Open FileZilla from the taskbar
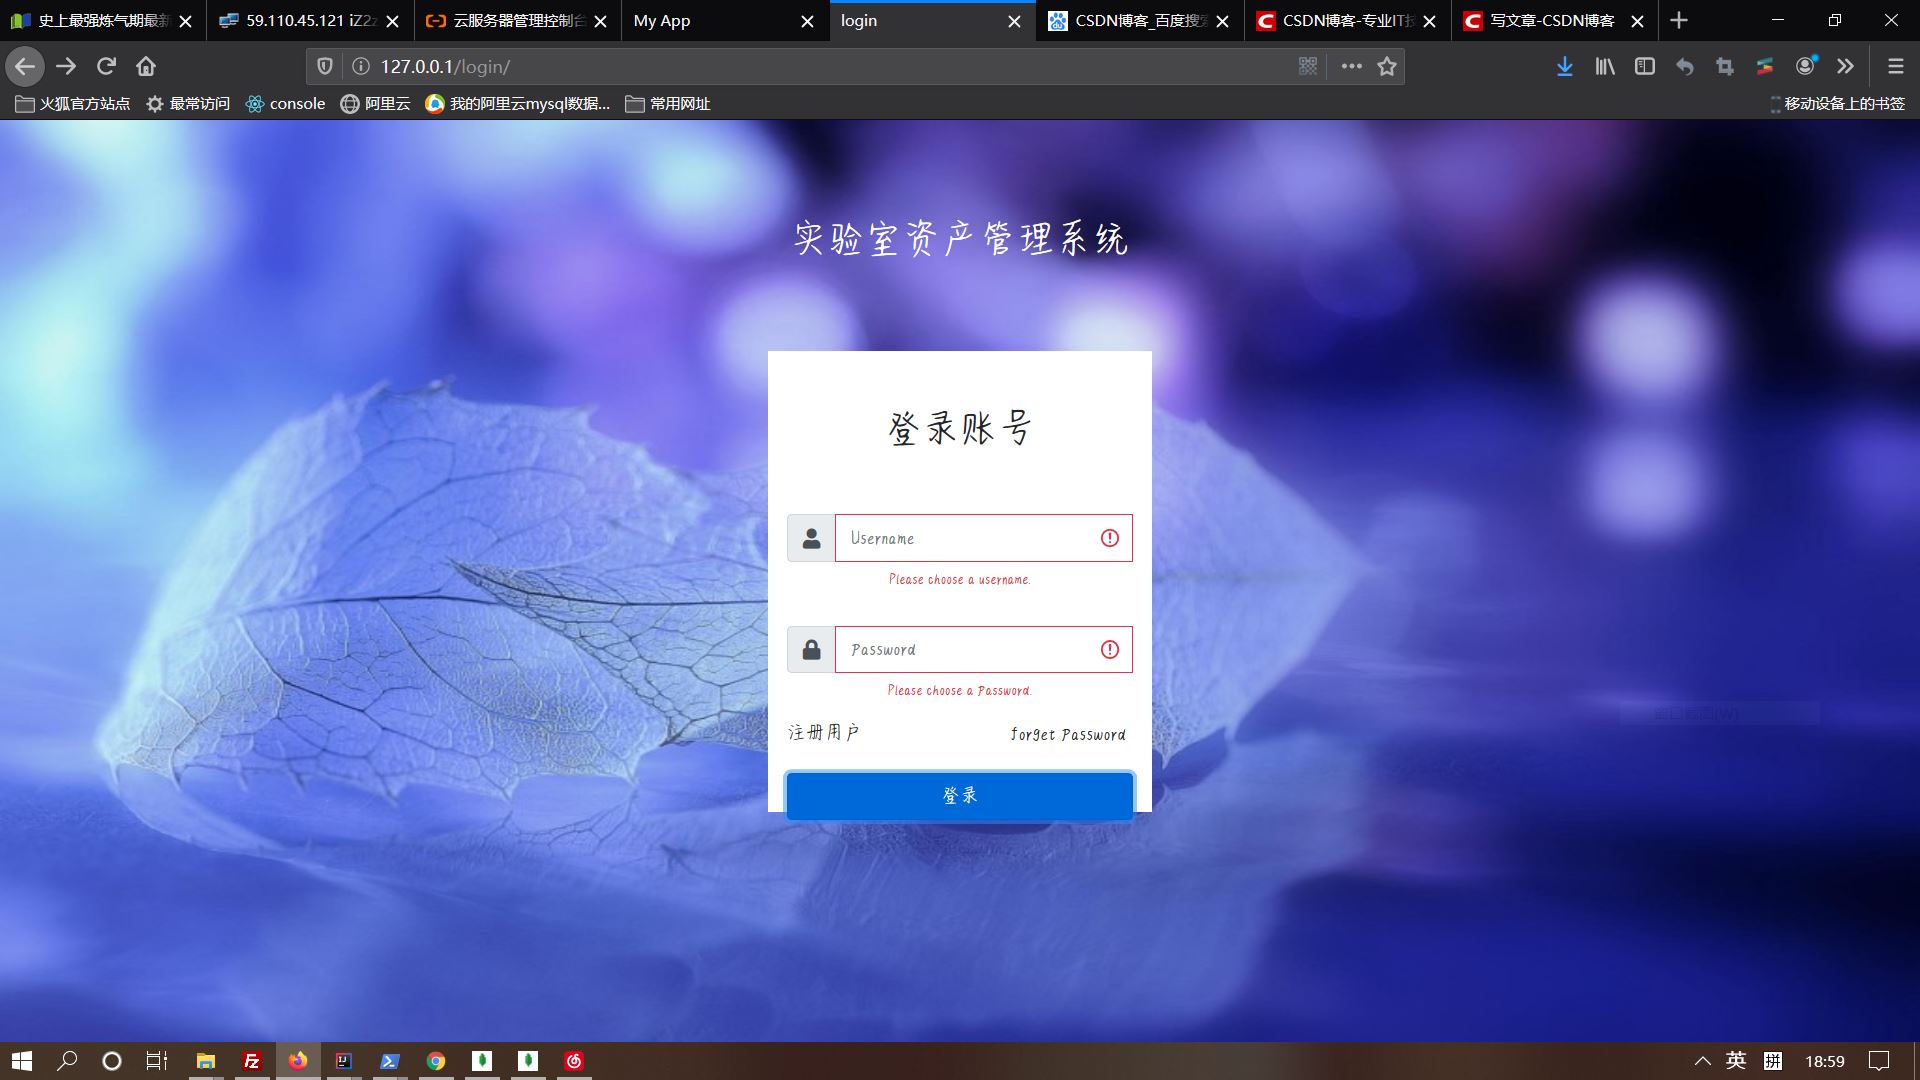1920x1080 pixels. (252, 1061)
